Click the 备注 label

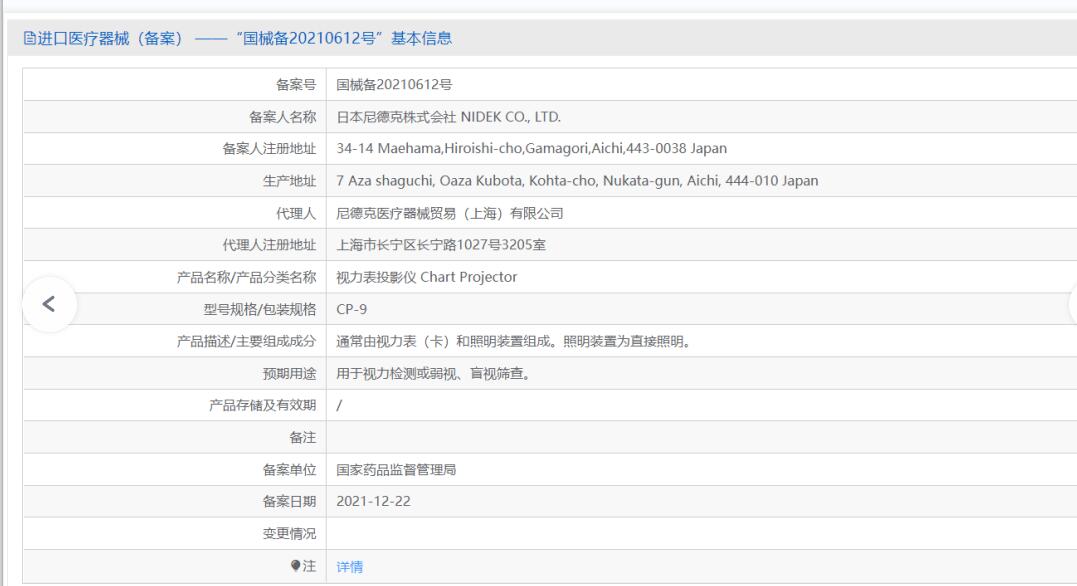pos(303,438)
